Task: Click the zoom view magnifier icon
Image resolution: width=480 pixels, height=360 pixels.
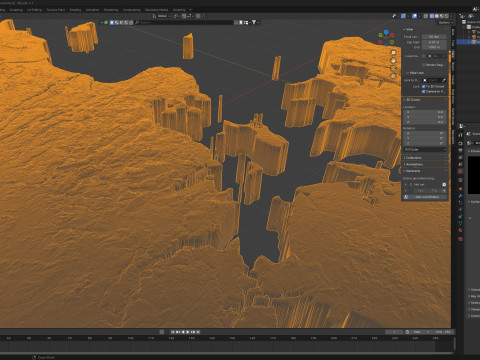Action: pos(393,53)
